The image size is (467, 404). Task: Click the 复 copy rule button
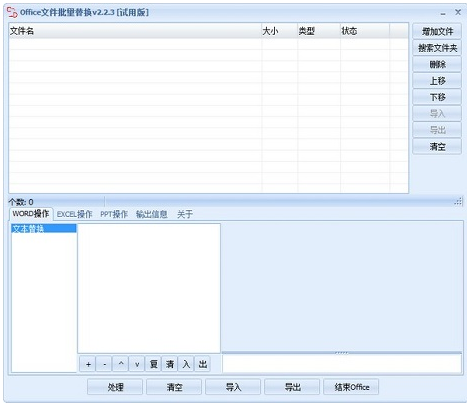153,364
